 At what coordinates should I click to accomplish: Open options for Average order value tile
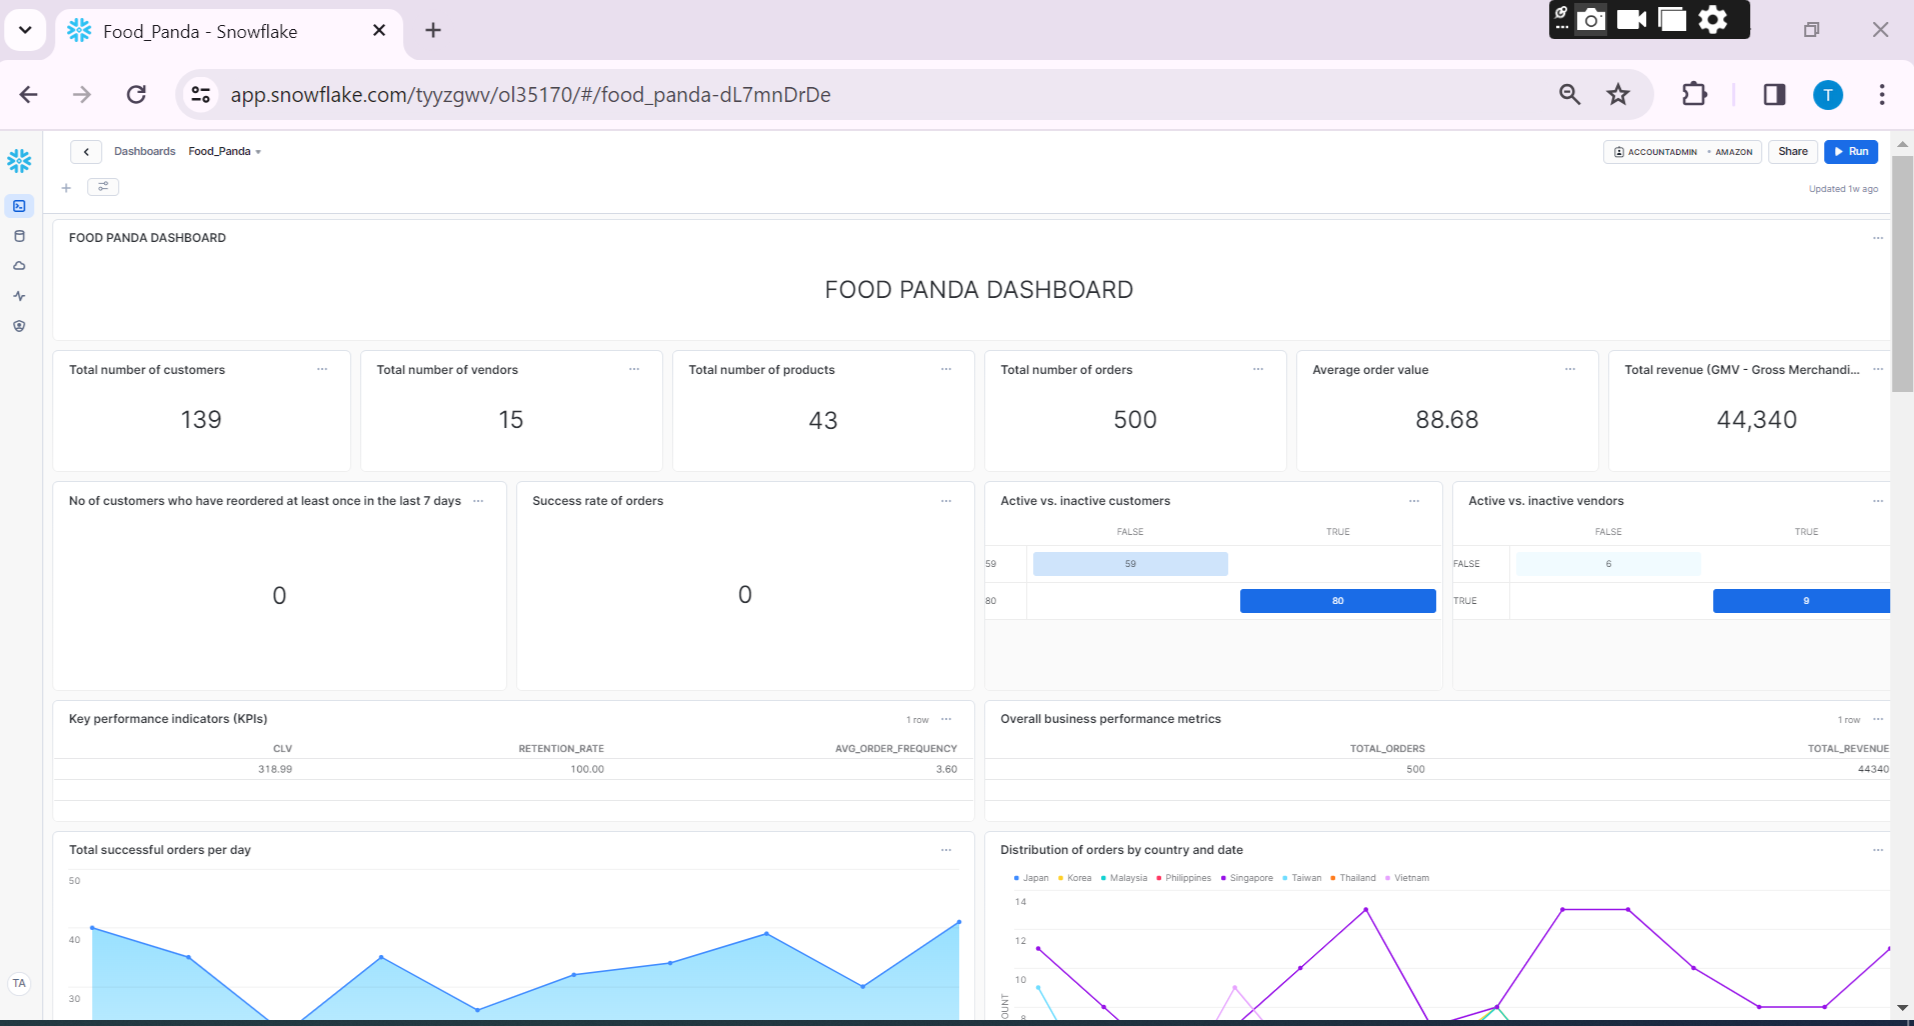point(1570,369)
